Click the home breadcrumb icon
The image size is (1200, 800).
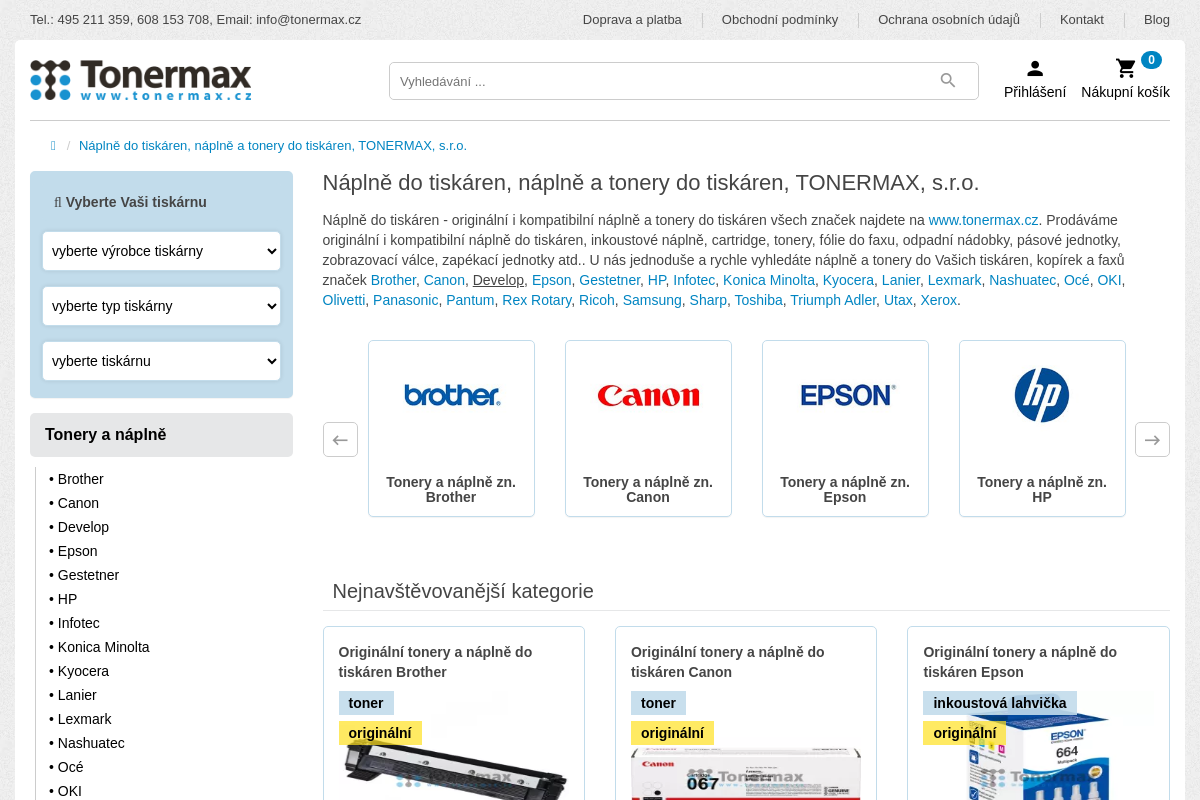point(53,146)
